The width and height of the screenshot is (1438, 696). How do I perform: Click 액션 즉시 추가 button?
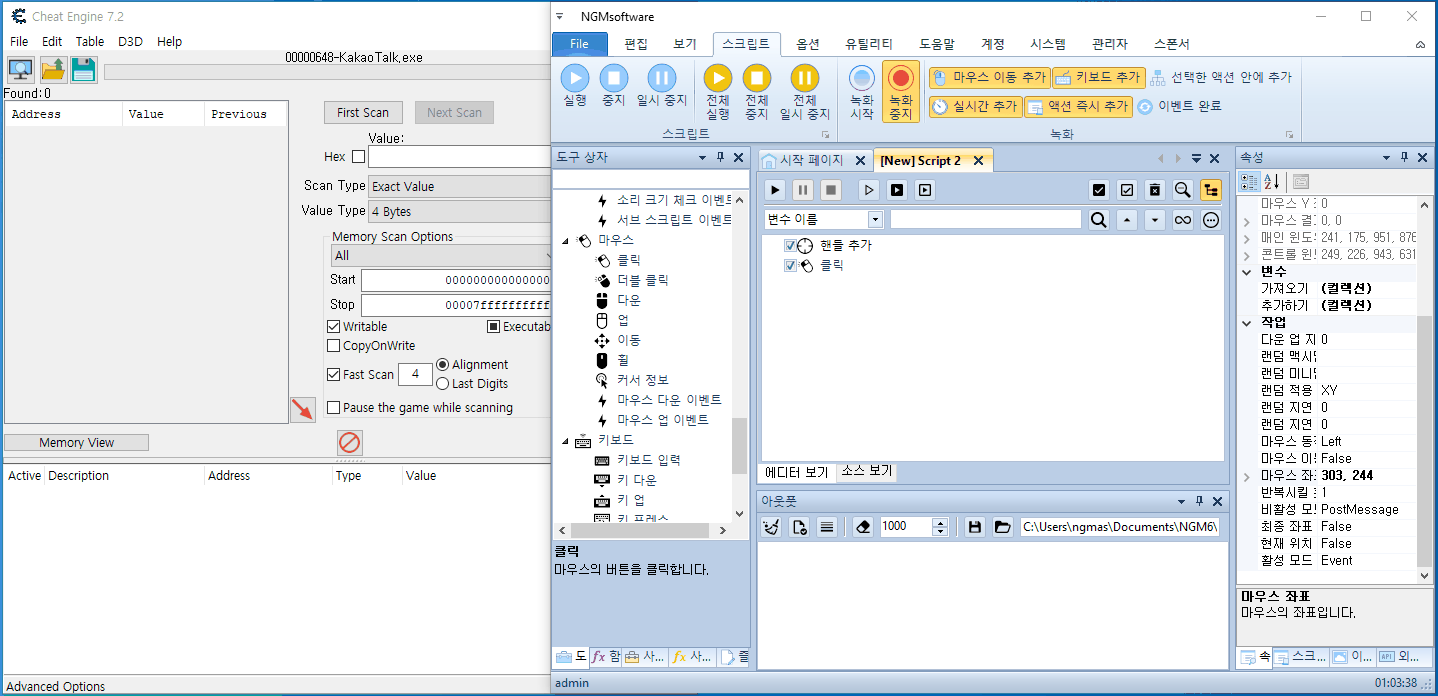click(x=1078, y=106)
